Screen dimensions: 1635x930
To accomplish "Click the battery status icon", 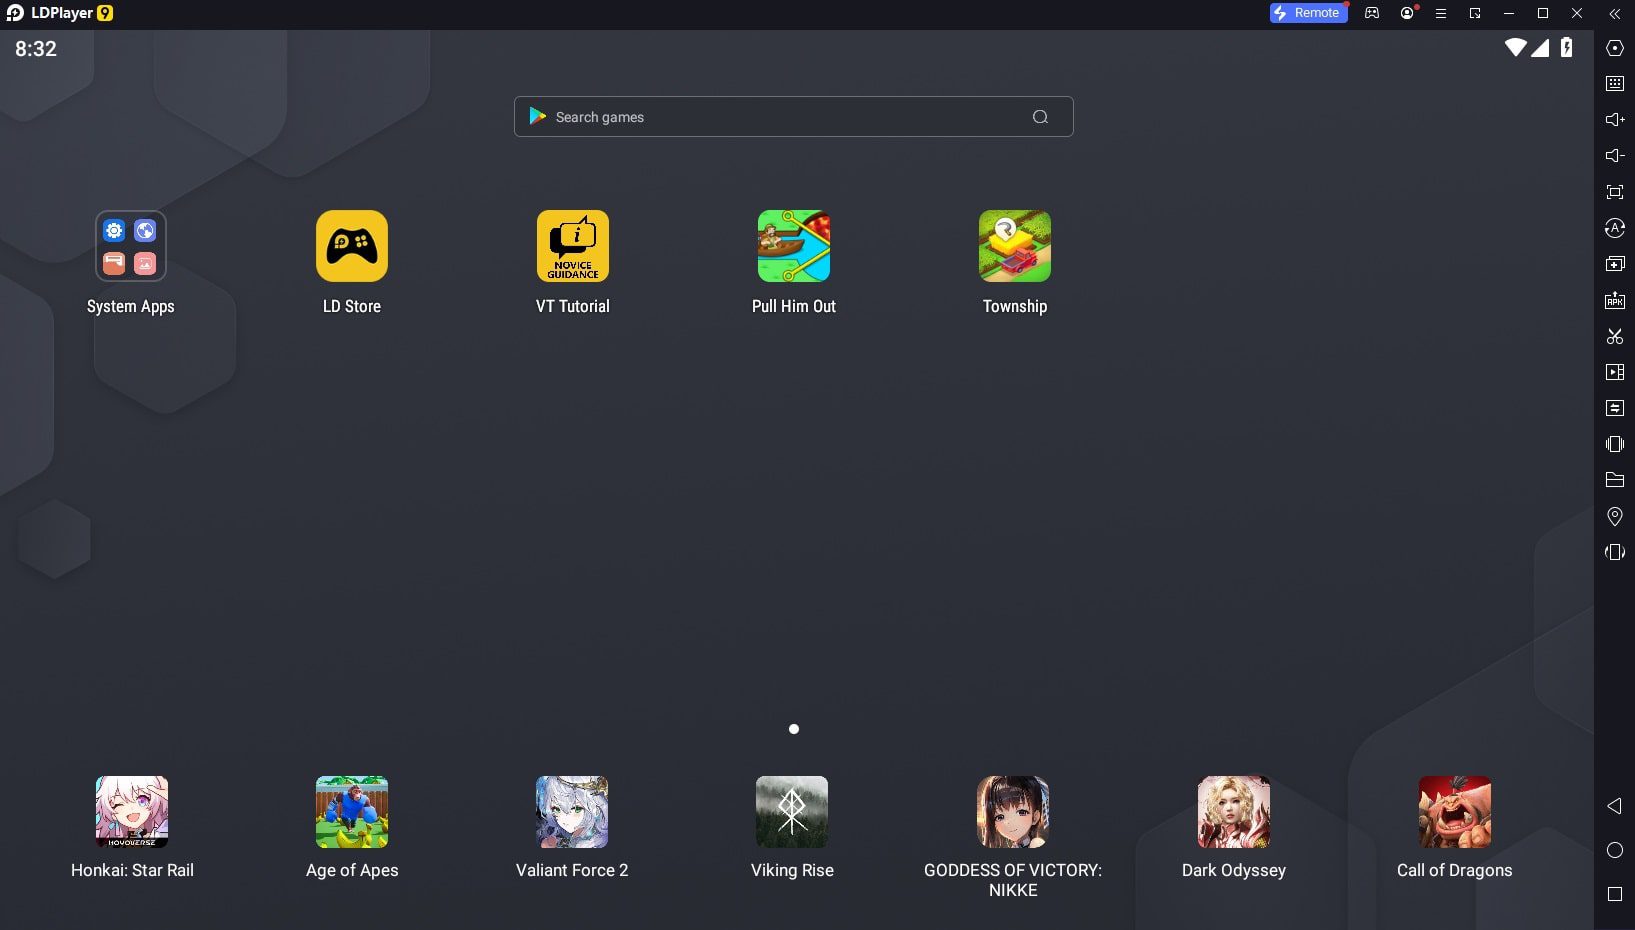I will [x=1566, y=47].
